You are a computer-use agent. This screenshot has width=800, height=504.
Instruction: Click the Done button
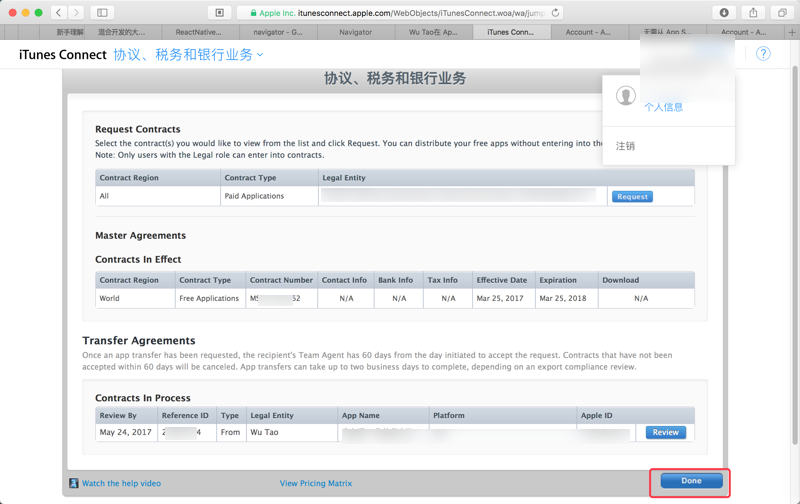[691, 481]
